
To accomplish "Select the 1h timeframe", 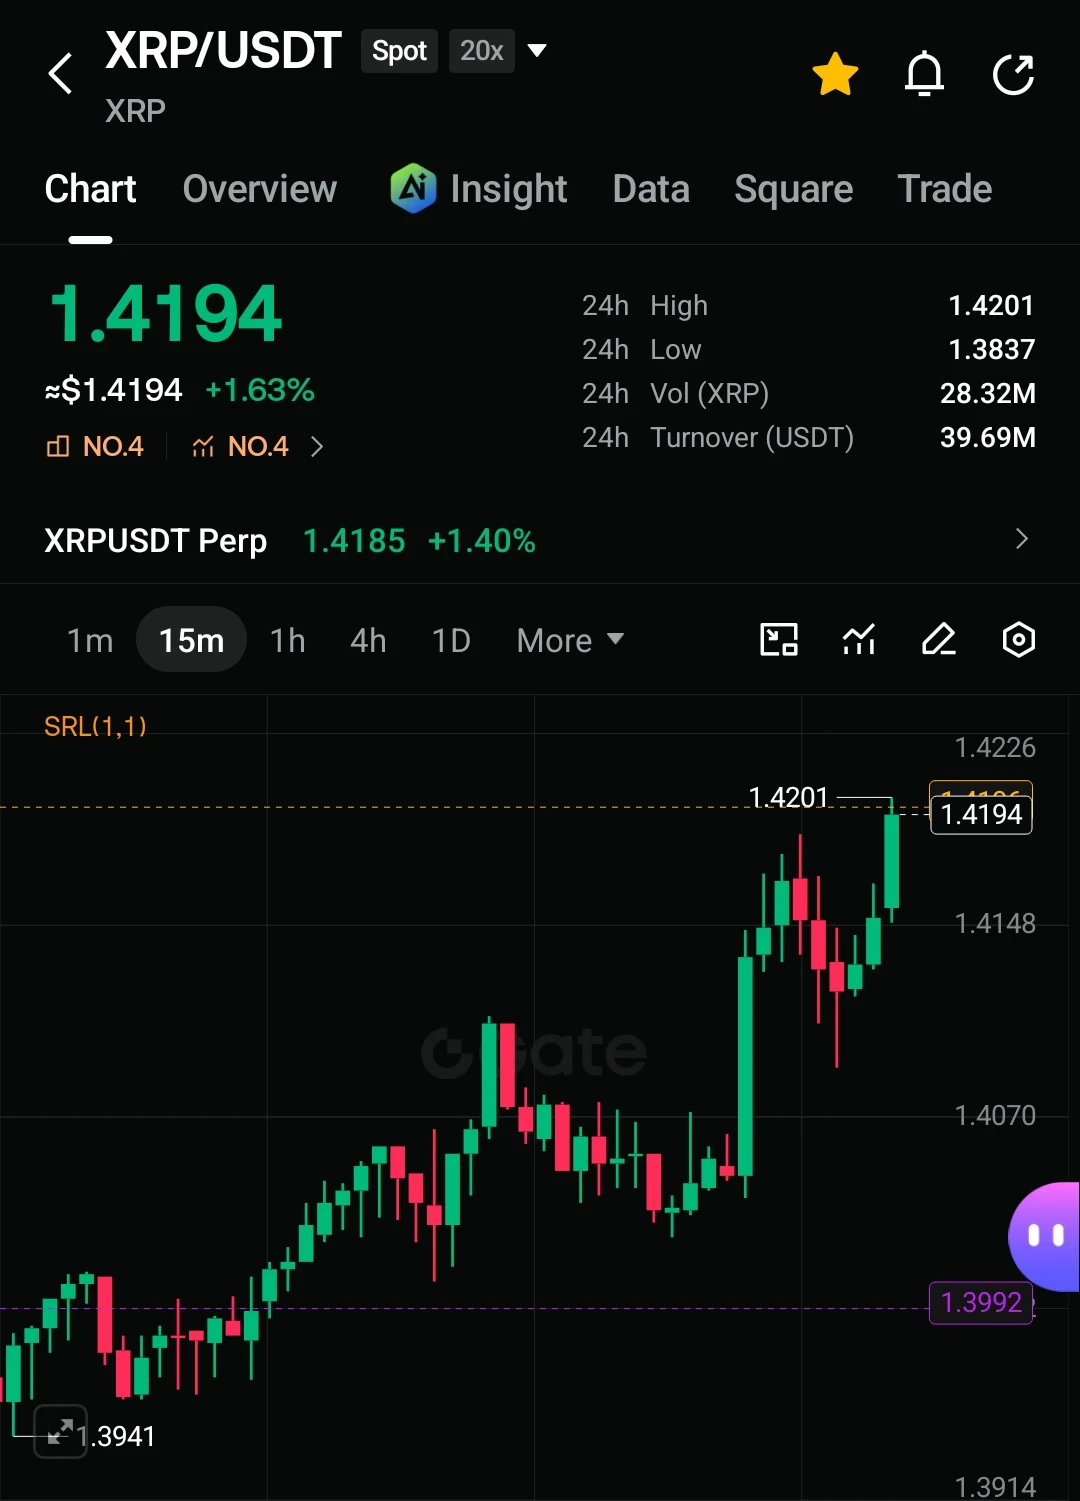I will (x=288, y=640).
